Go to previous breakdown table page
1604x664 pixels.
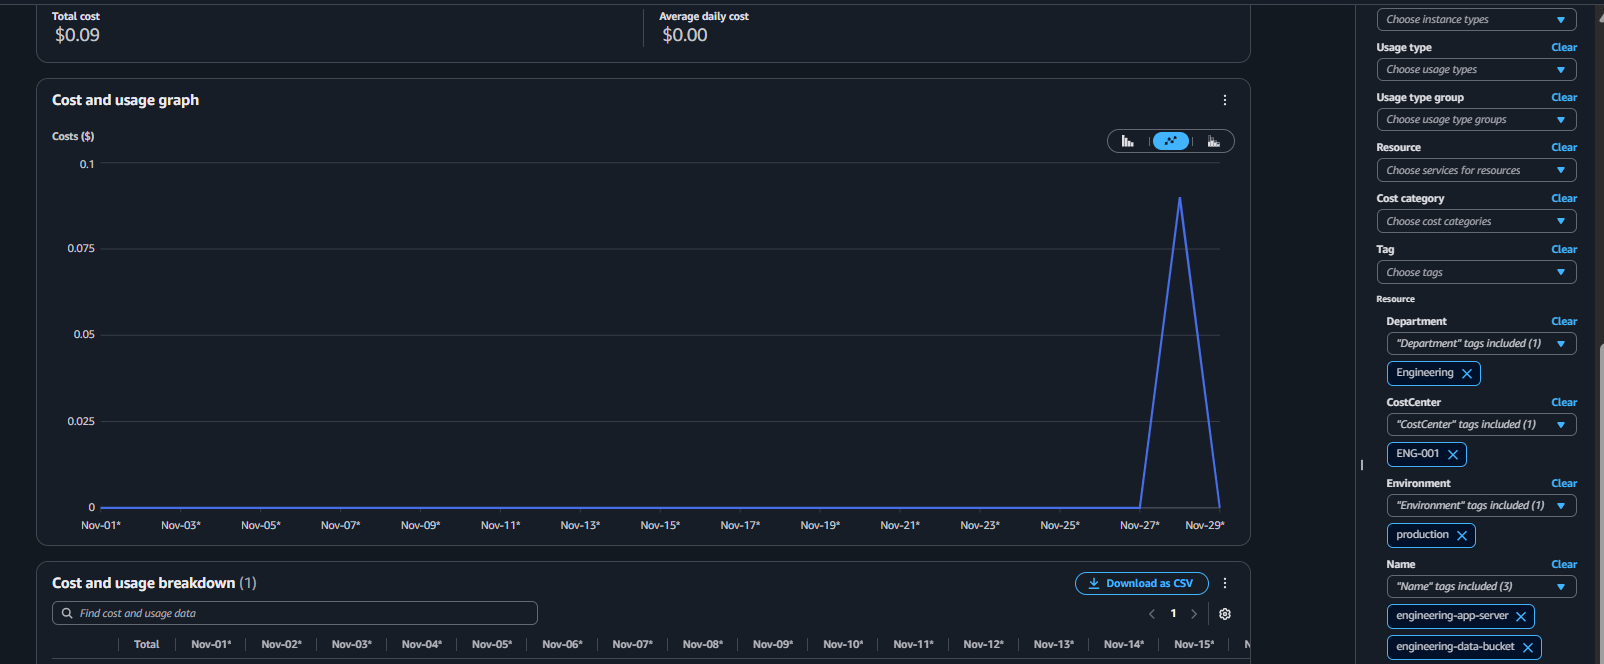click(x=1152, y=614)
